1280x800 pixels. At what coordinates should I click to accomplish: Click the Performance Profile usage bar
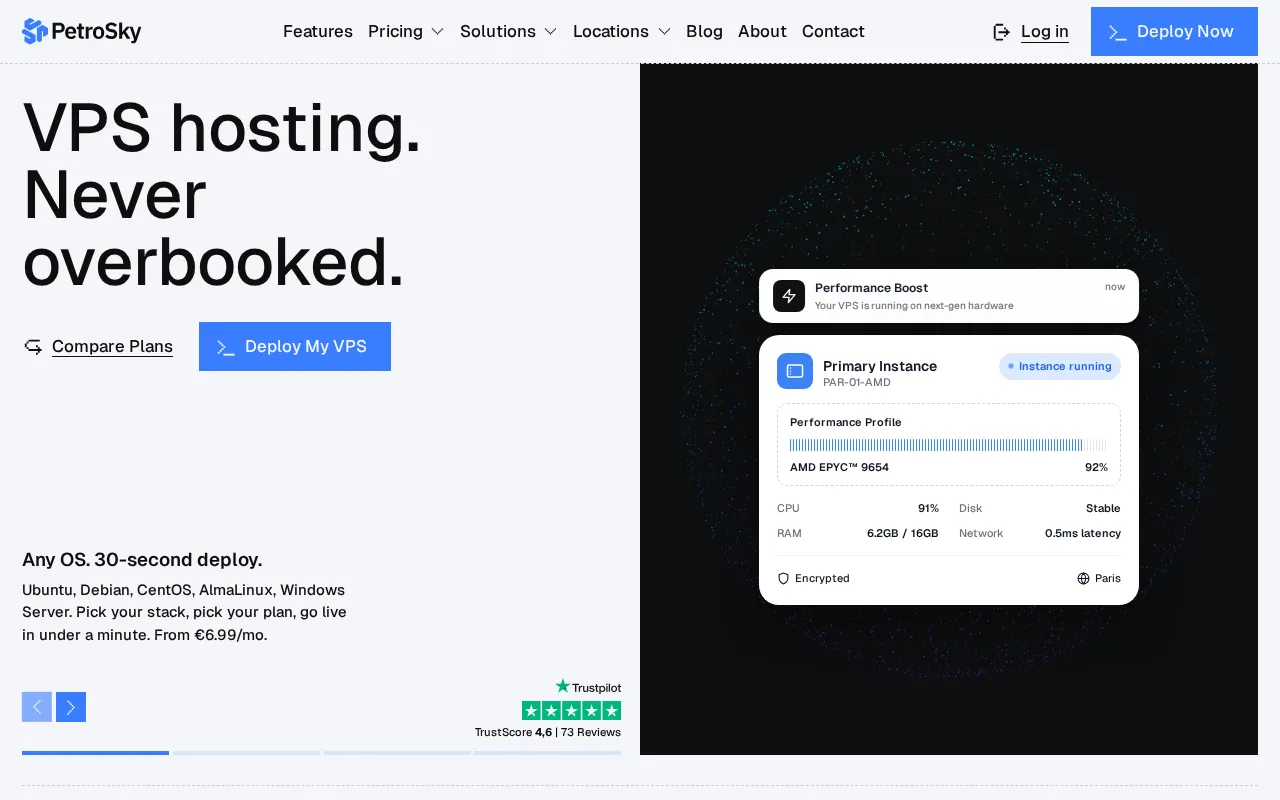[948, 445]
